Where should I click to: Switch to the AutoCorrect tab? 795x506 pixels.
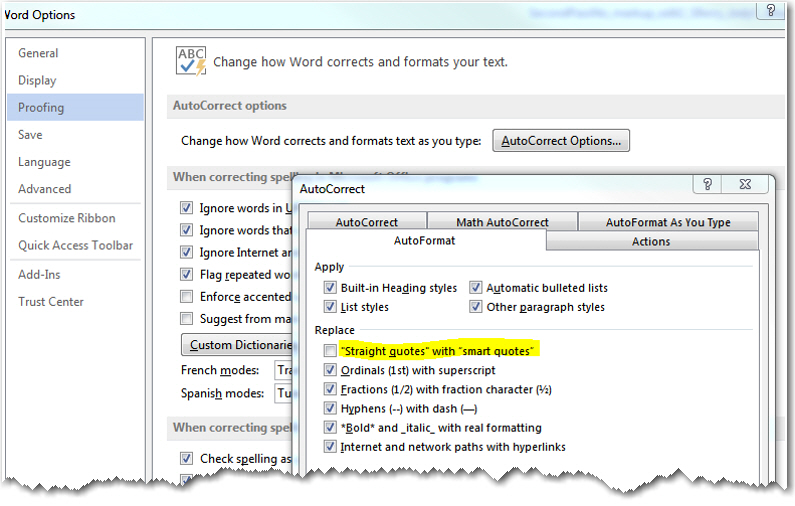pyautogui.click(x=367, y=222)
